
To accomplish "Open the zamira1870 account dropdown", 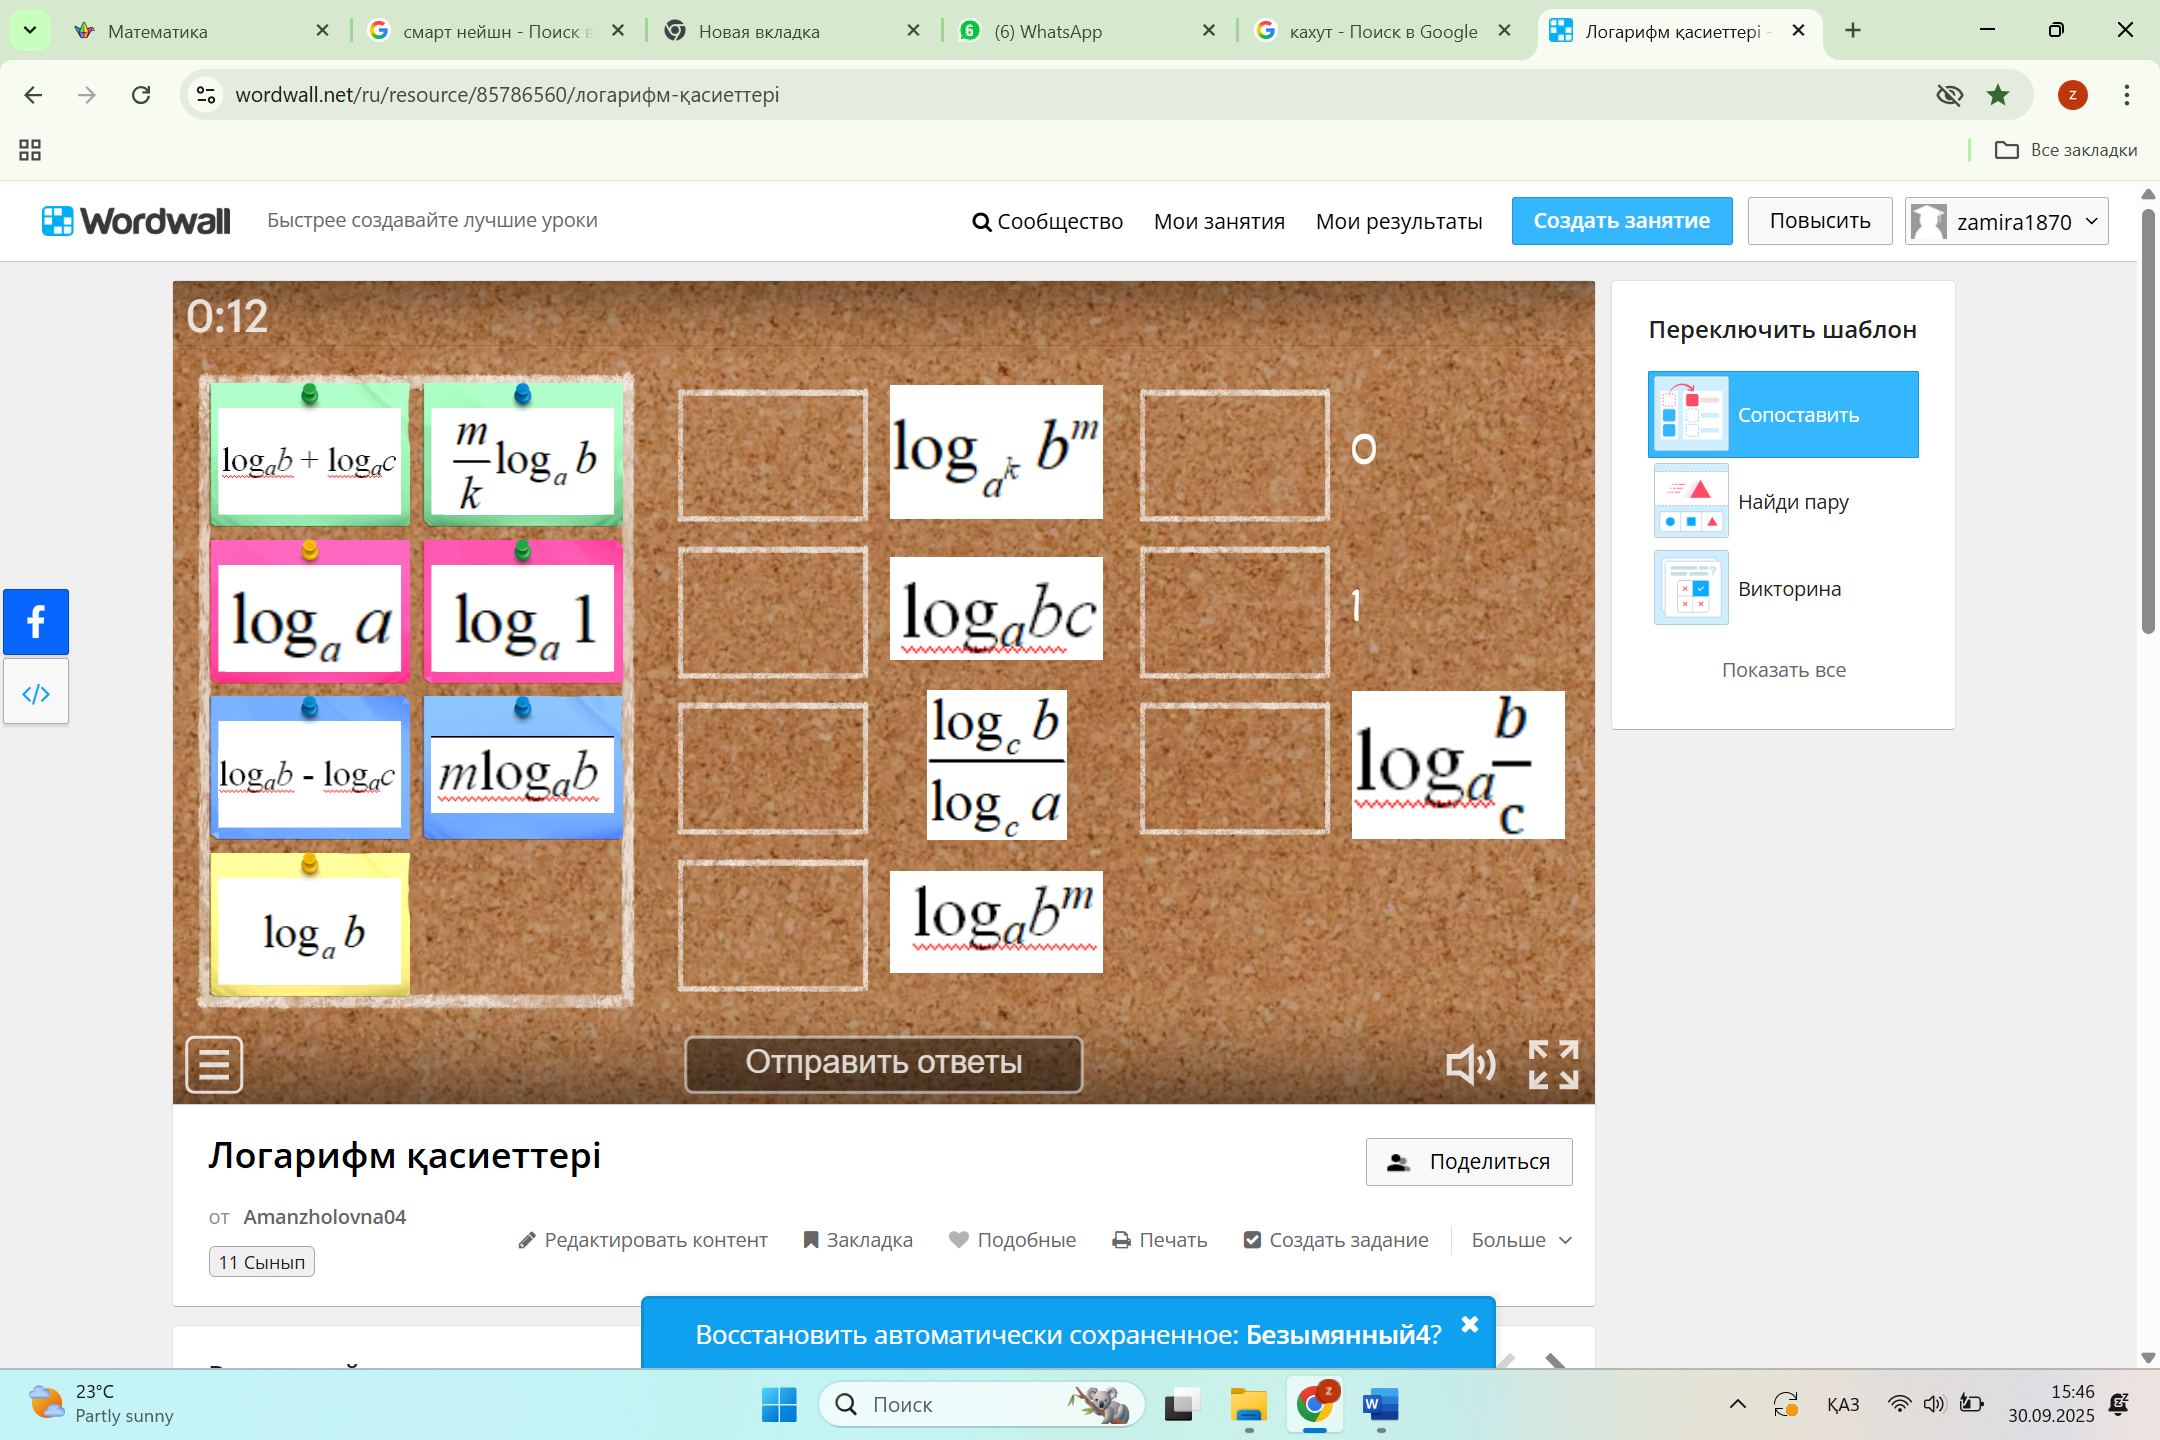I will pyautogui.click(x=2006, y=221).
